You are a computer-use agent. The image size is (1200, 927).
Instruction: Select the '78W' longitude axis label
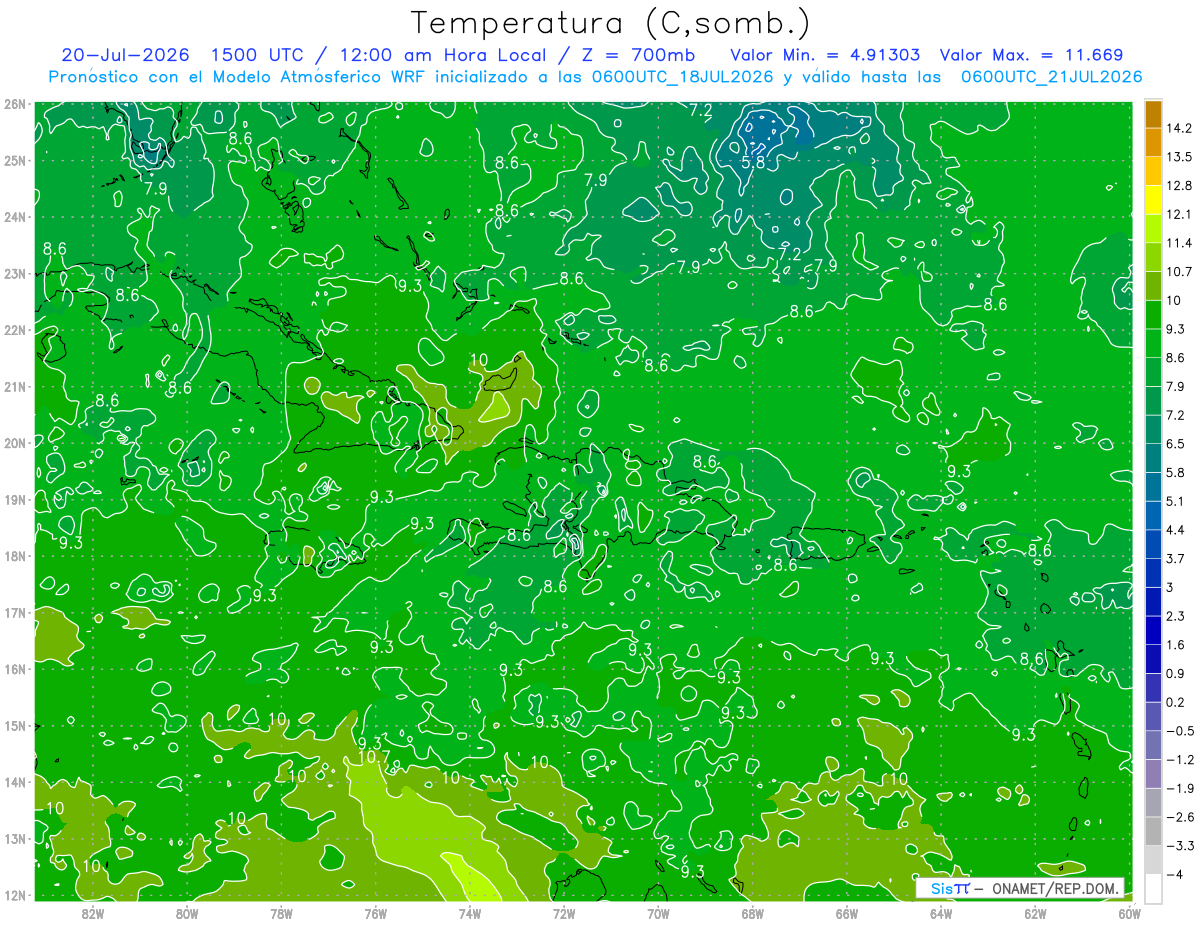pos(281,913)
